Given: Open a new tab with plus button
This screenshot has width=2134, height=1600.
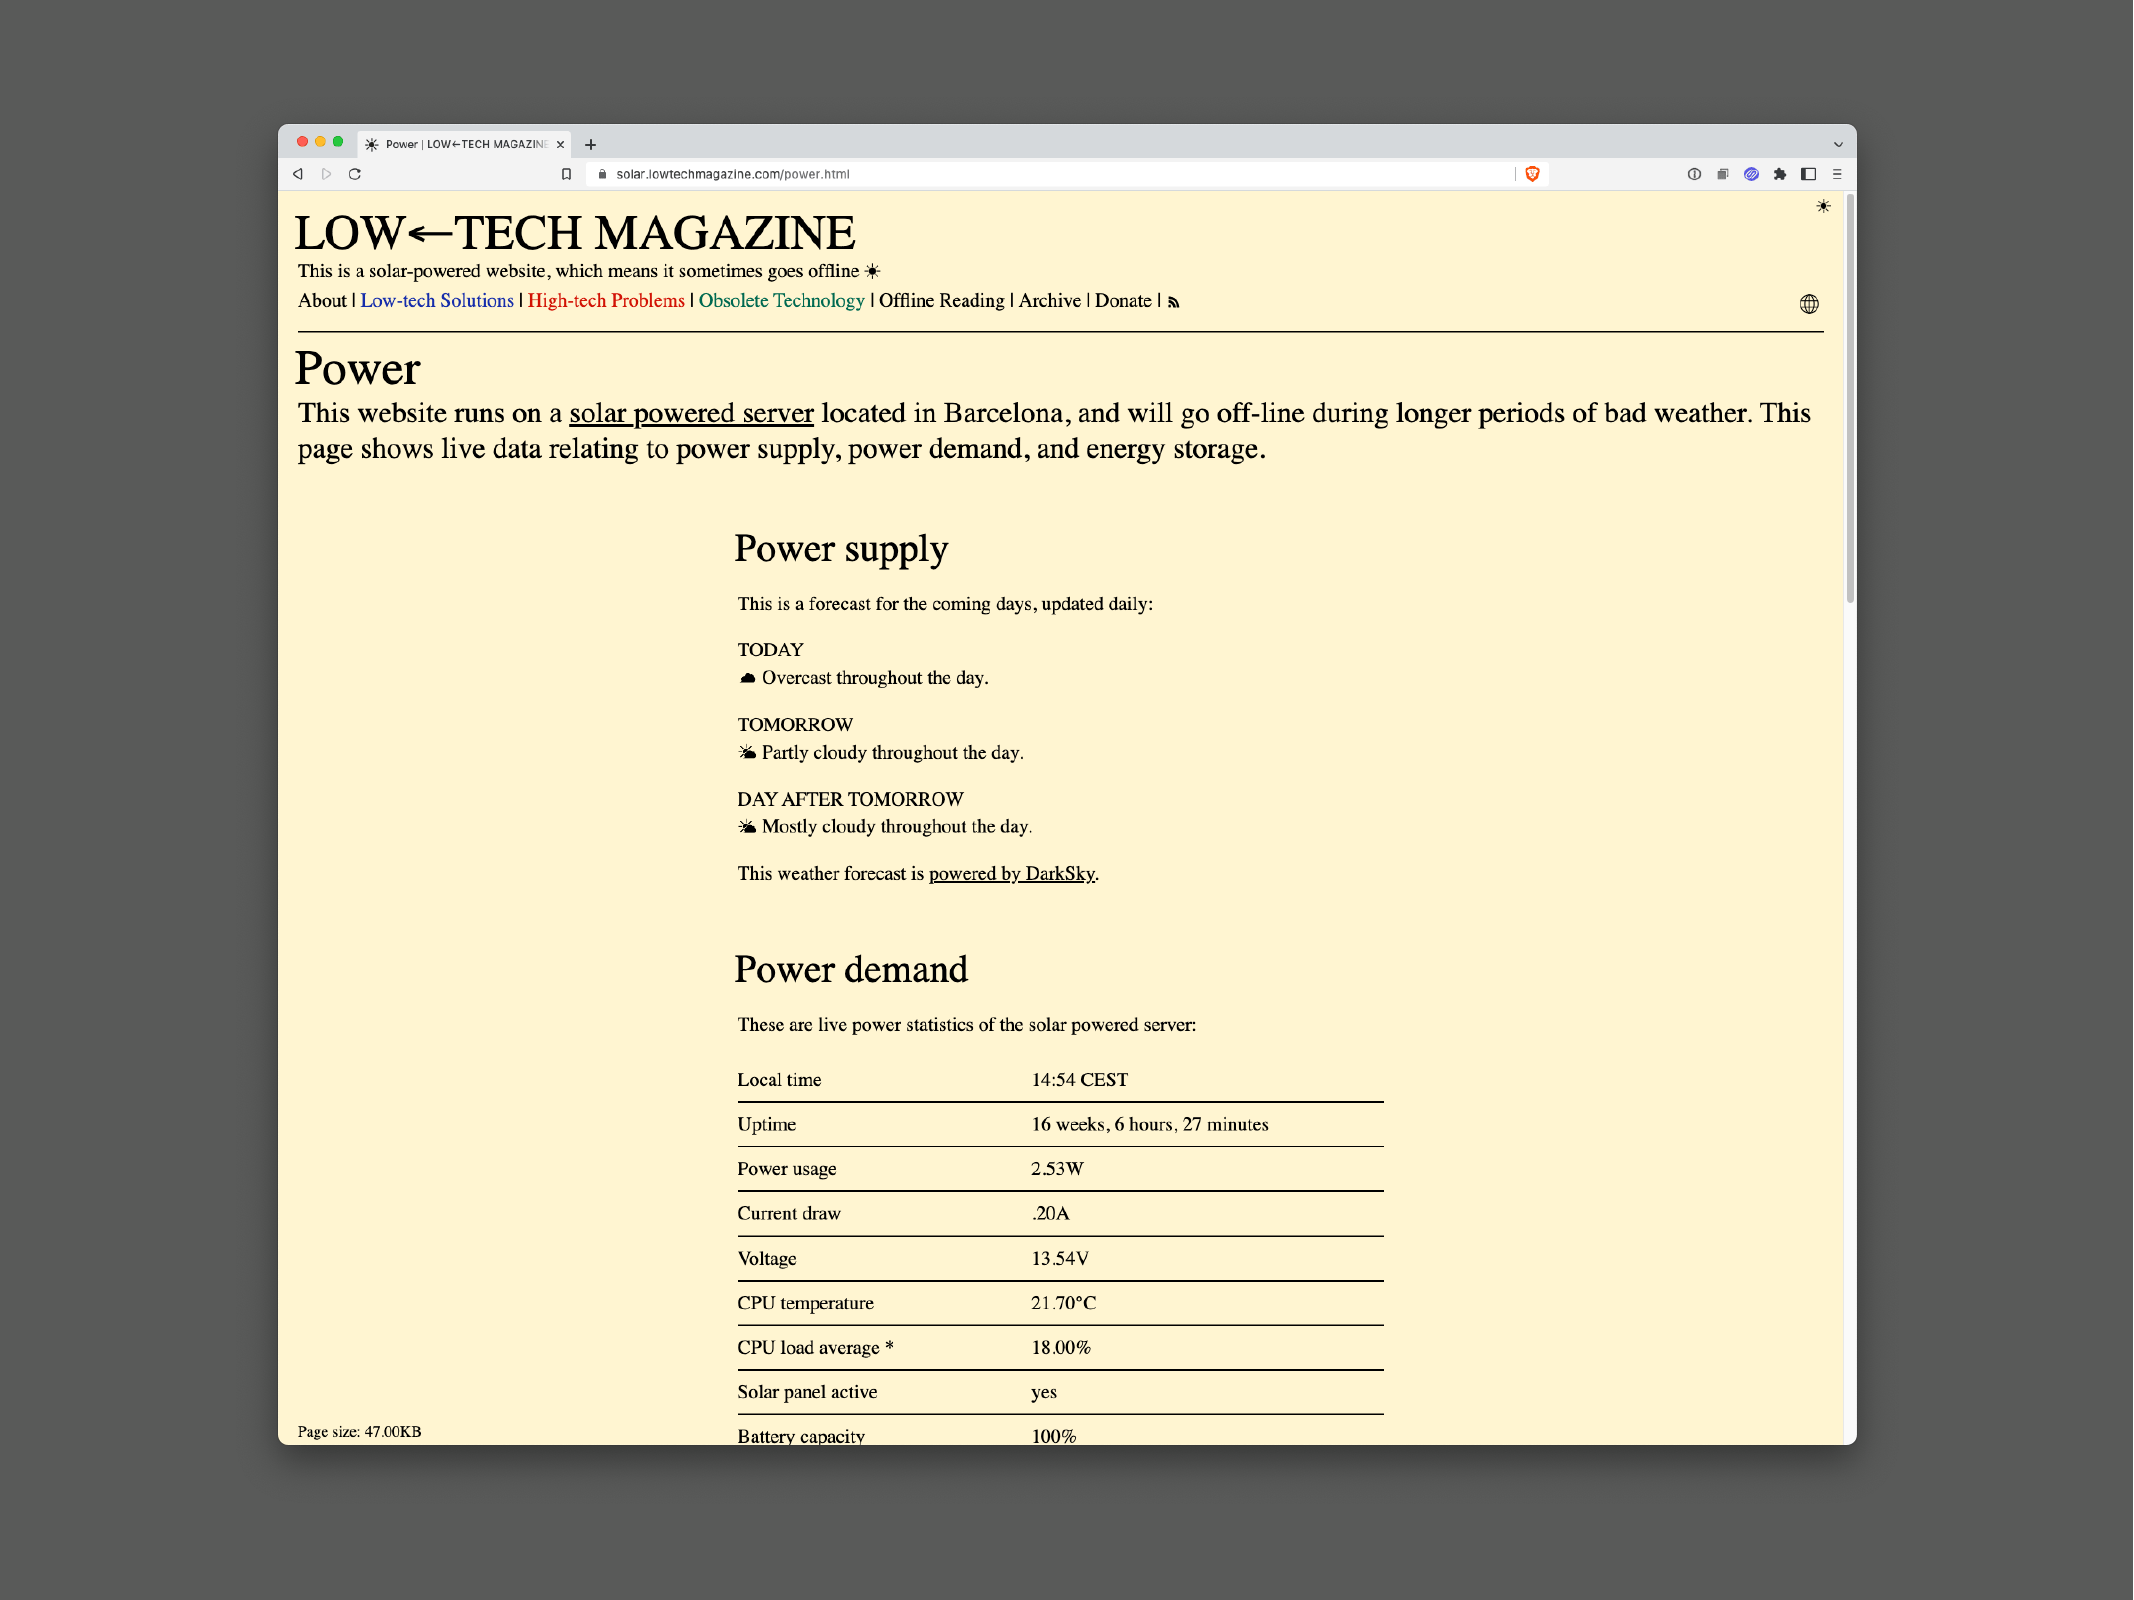Looking at the screenshot, I should 591,144.
